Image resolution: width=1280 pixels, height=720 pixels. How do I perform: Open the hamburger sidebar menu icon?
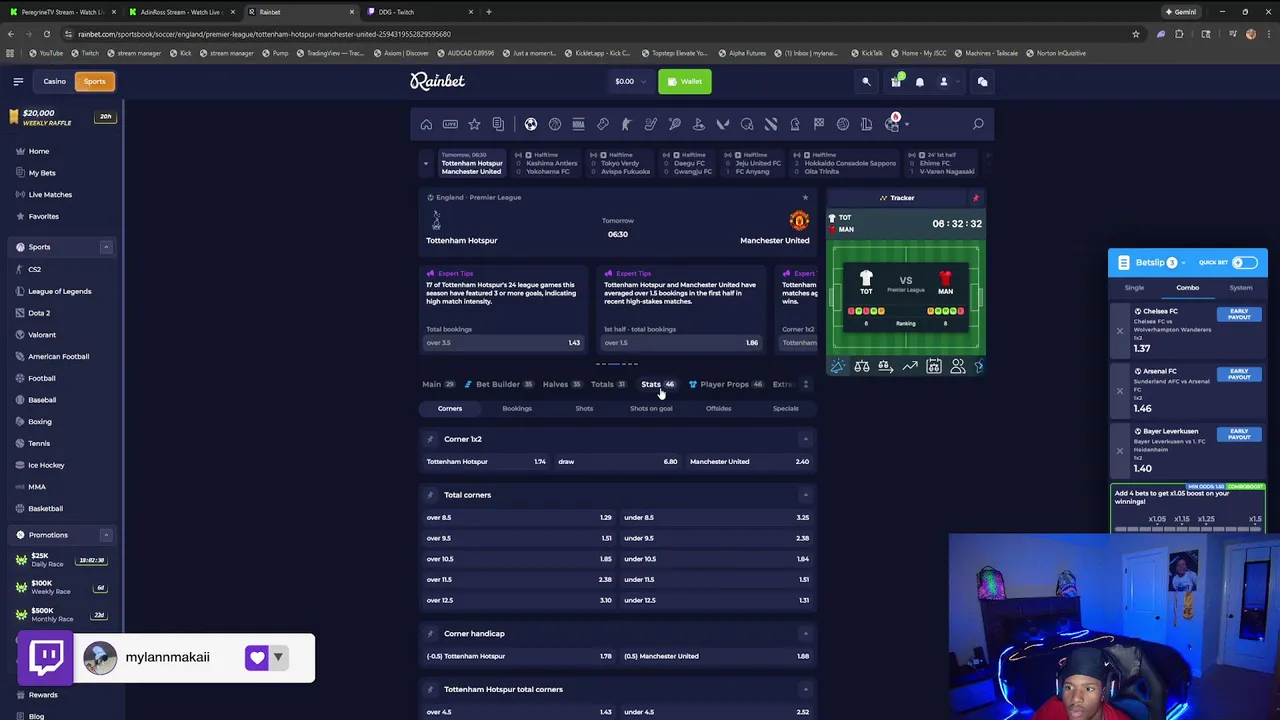coord(18,81)
